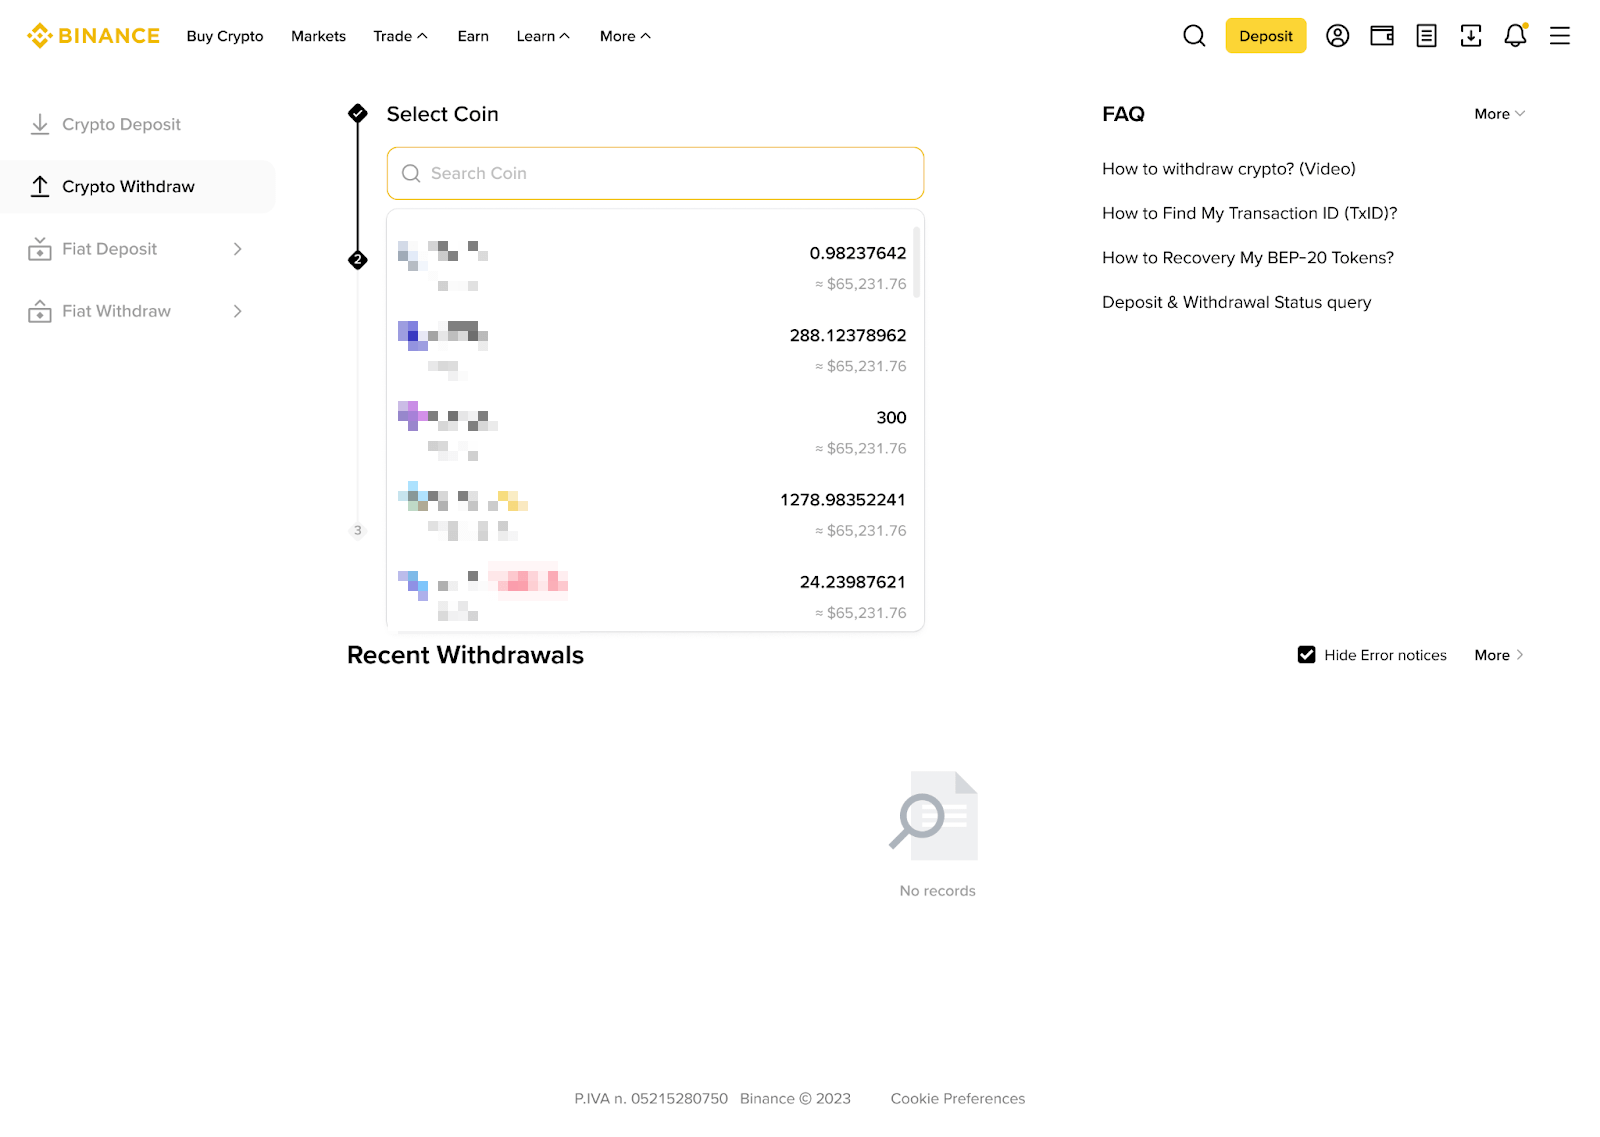
Task: Open the FAQ More dropdown
Action: (x=1500, y=114)
